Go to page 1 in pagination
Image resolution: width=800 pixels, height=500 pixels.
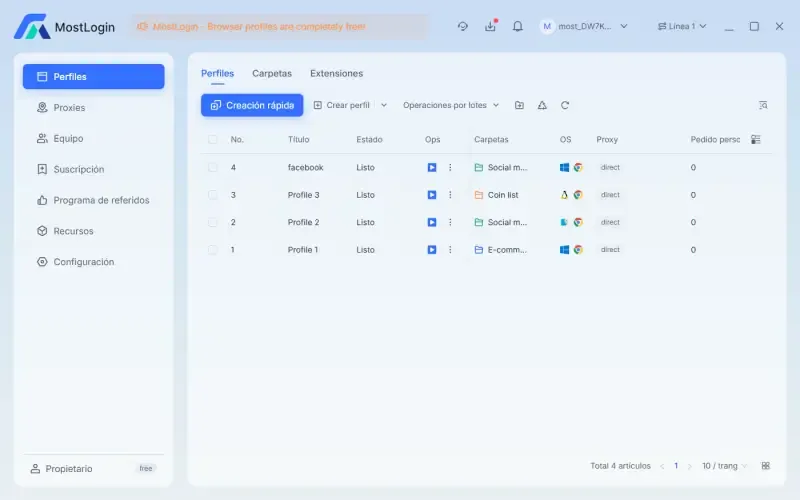point(676,466)
